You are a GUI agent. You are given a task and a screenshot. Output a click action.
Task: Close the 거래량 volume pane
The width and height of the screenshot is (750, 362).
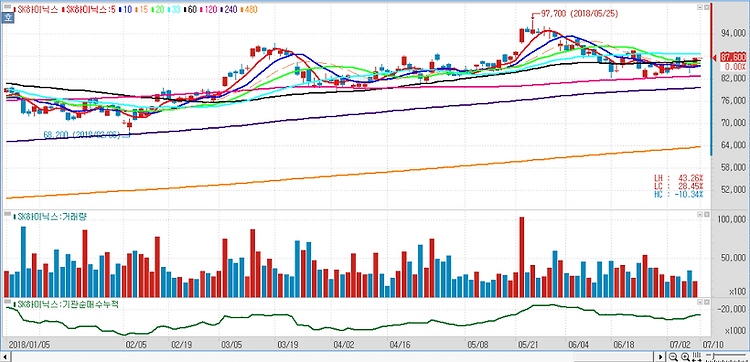(707, 215)
